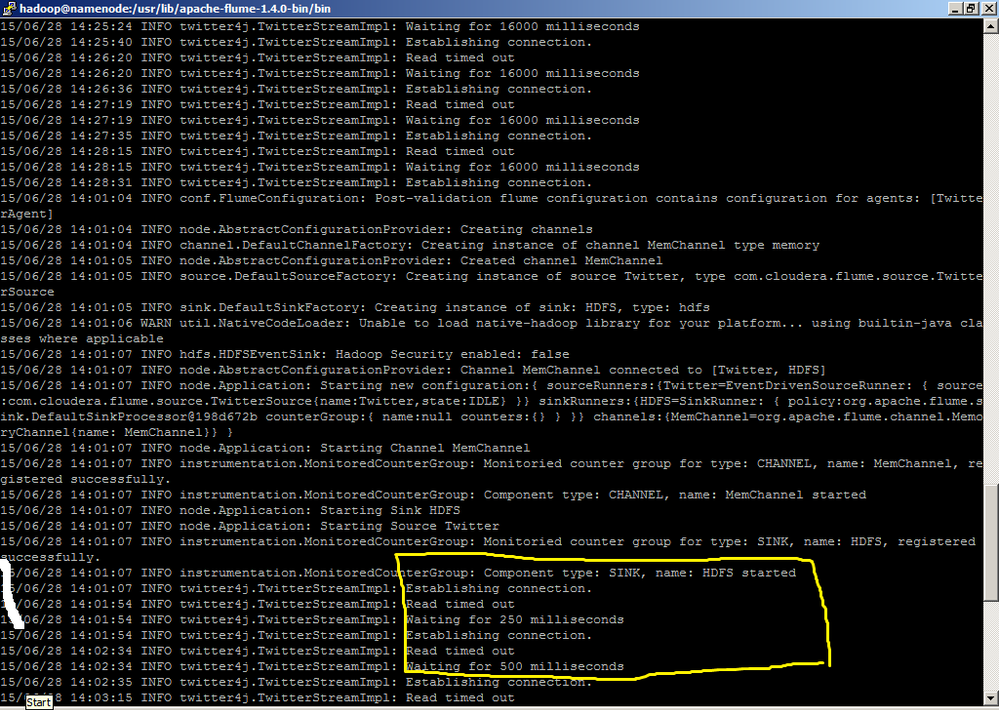Viewport: 999px width, 710px height.
Task: Click the scrollbar down arrow
Action: coord(991,698)
